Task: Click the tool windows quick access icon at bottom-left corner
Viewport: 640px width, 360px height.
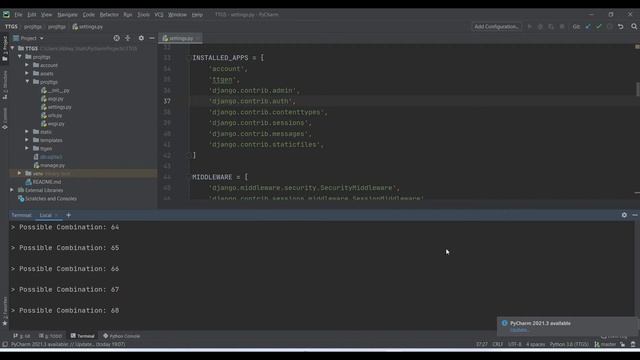Action: (5, 344)
